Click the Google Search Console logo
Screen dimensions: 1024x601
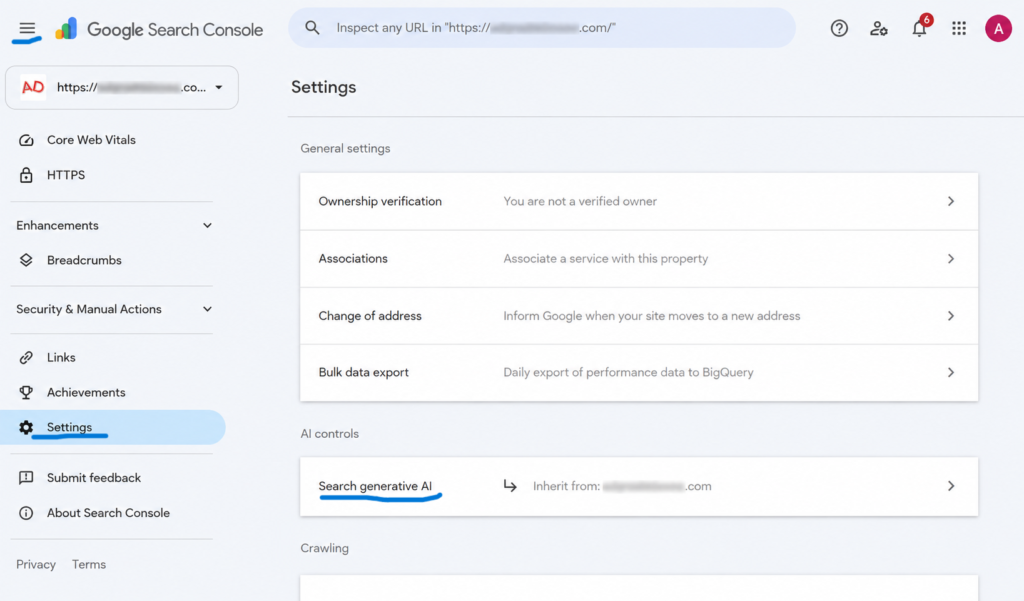pyautogui.click(x=159, y=29)
